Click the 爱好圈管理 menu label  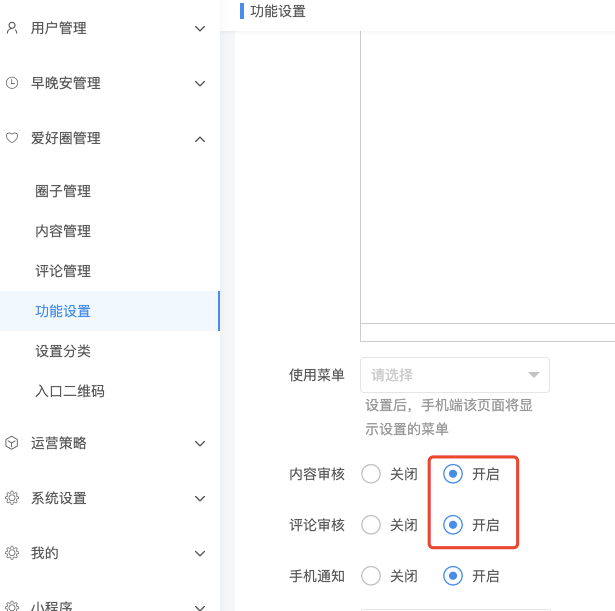(x=66, y=138)
